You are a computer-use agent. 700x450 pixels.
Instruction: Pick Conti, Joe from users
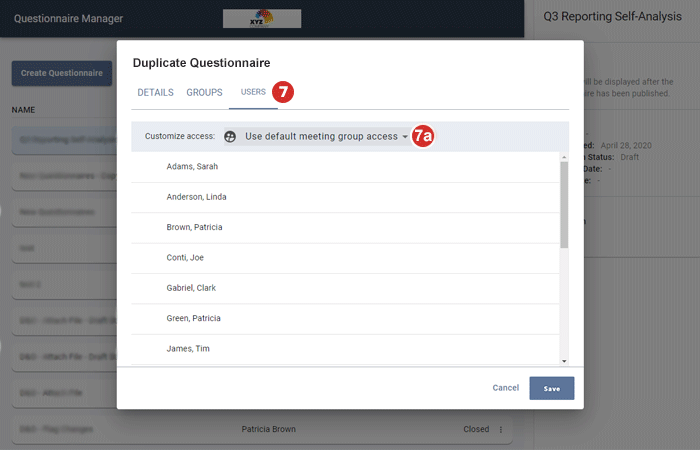[x=185, y=257]
